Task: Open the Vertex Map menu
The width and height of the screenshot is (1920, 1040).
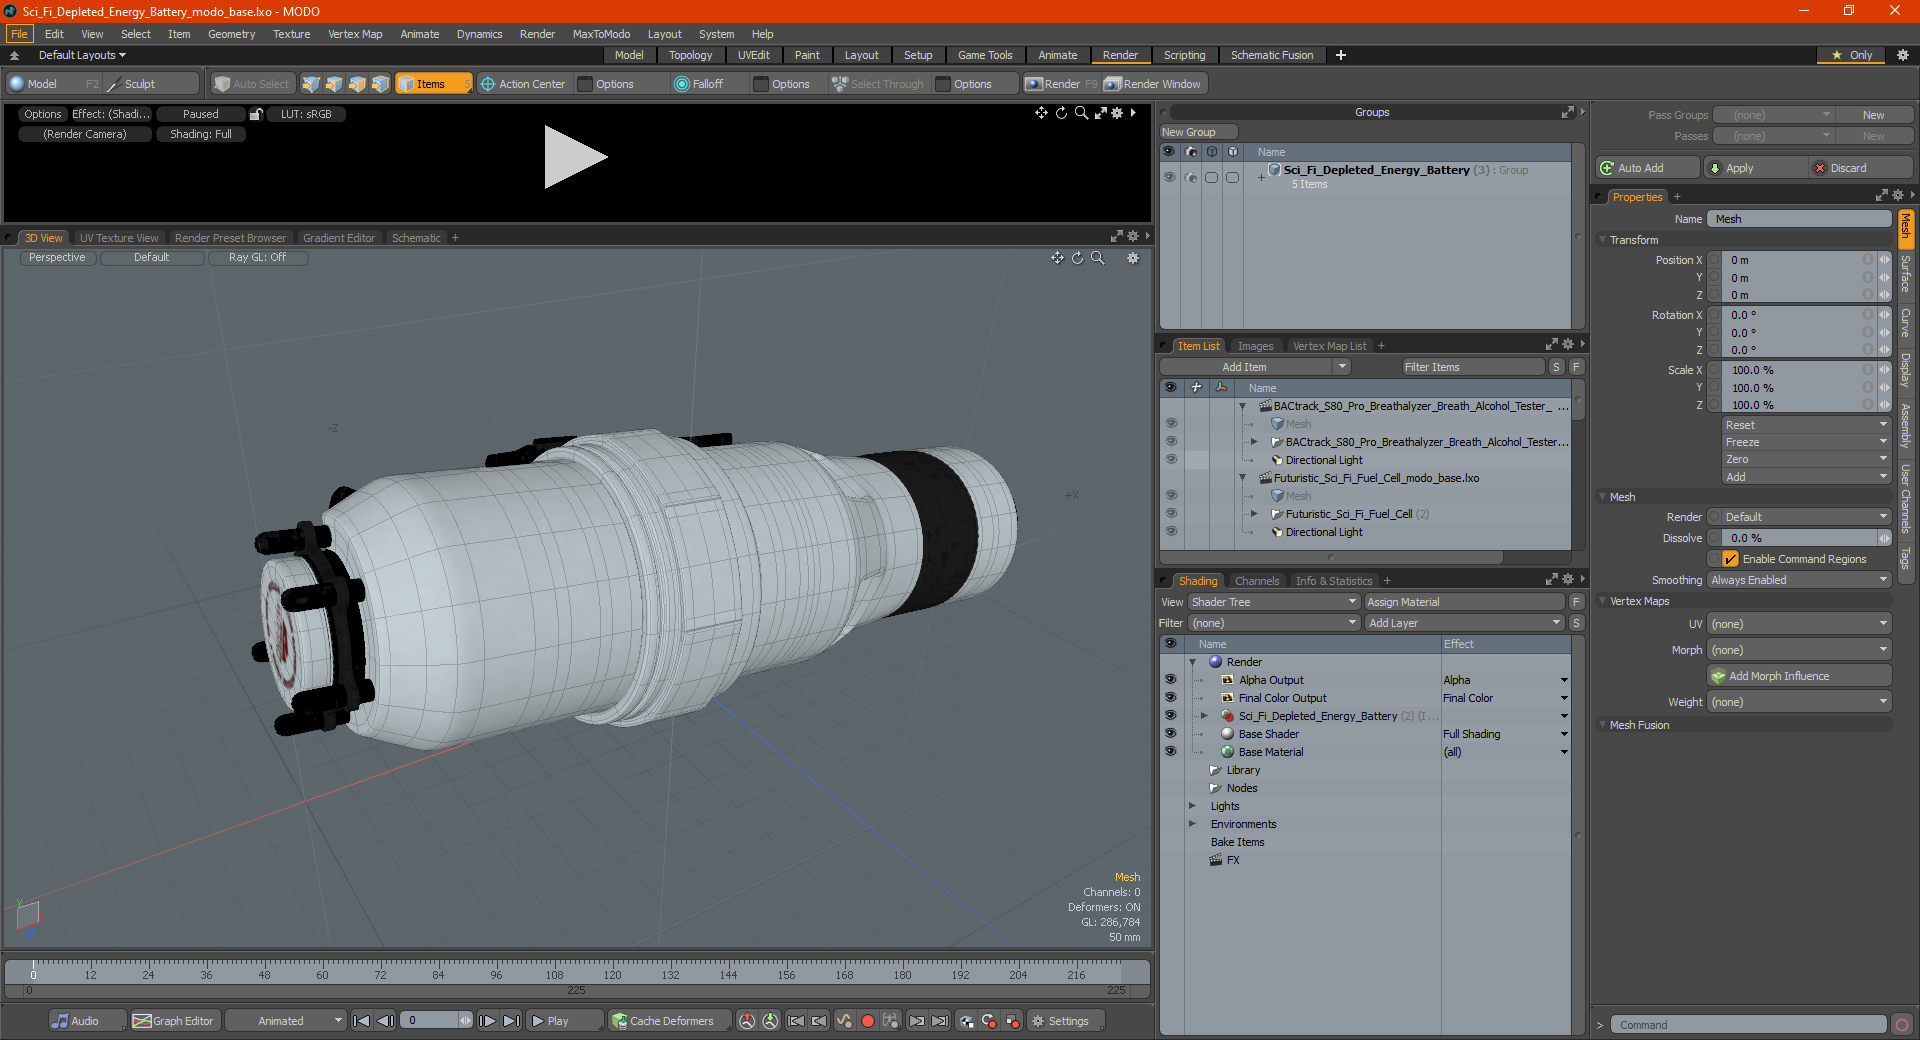Action: pyautogui.click(x=355, y=34)
